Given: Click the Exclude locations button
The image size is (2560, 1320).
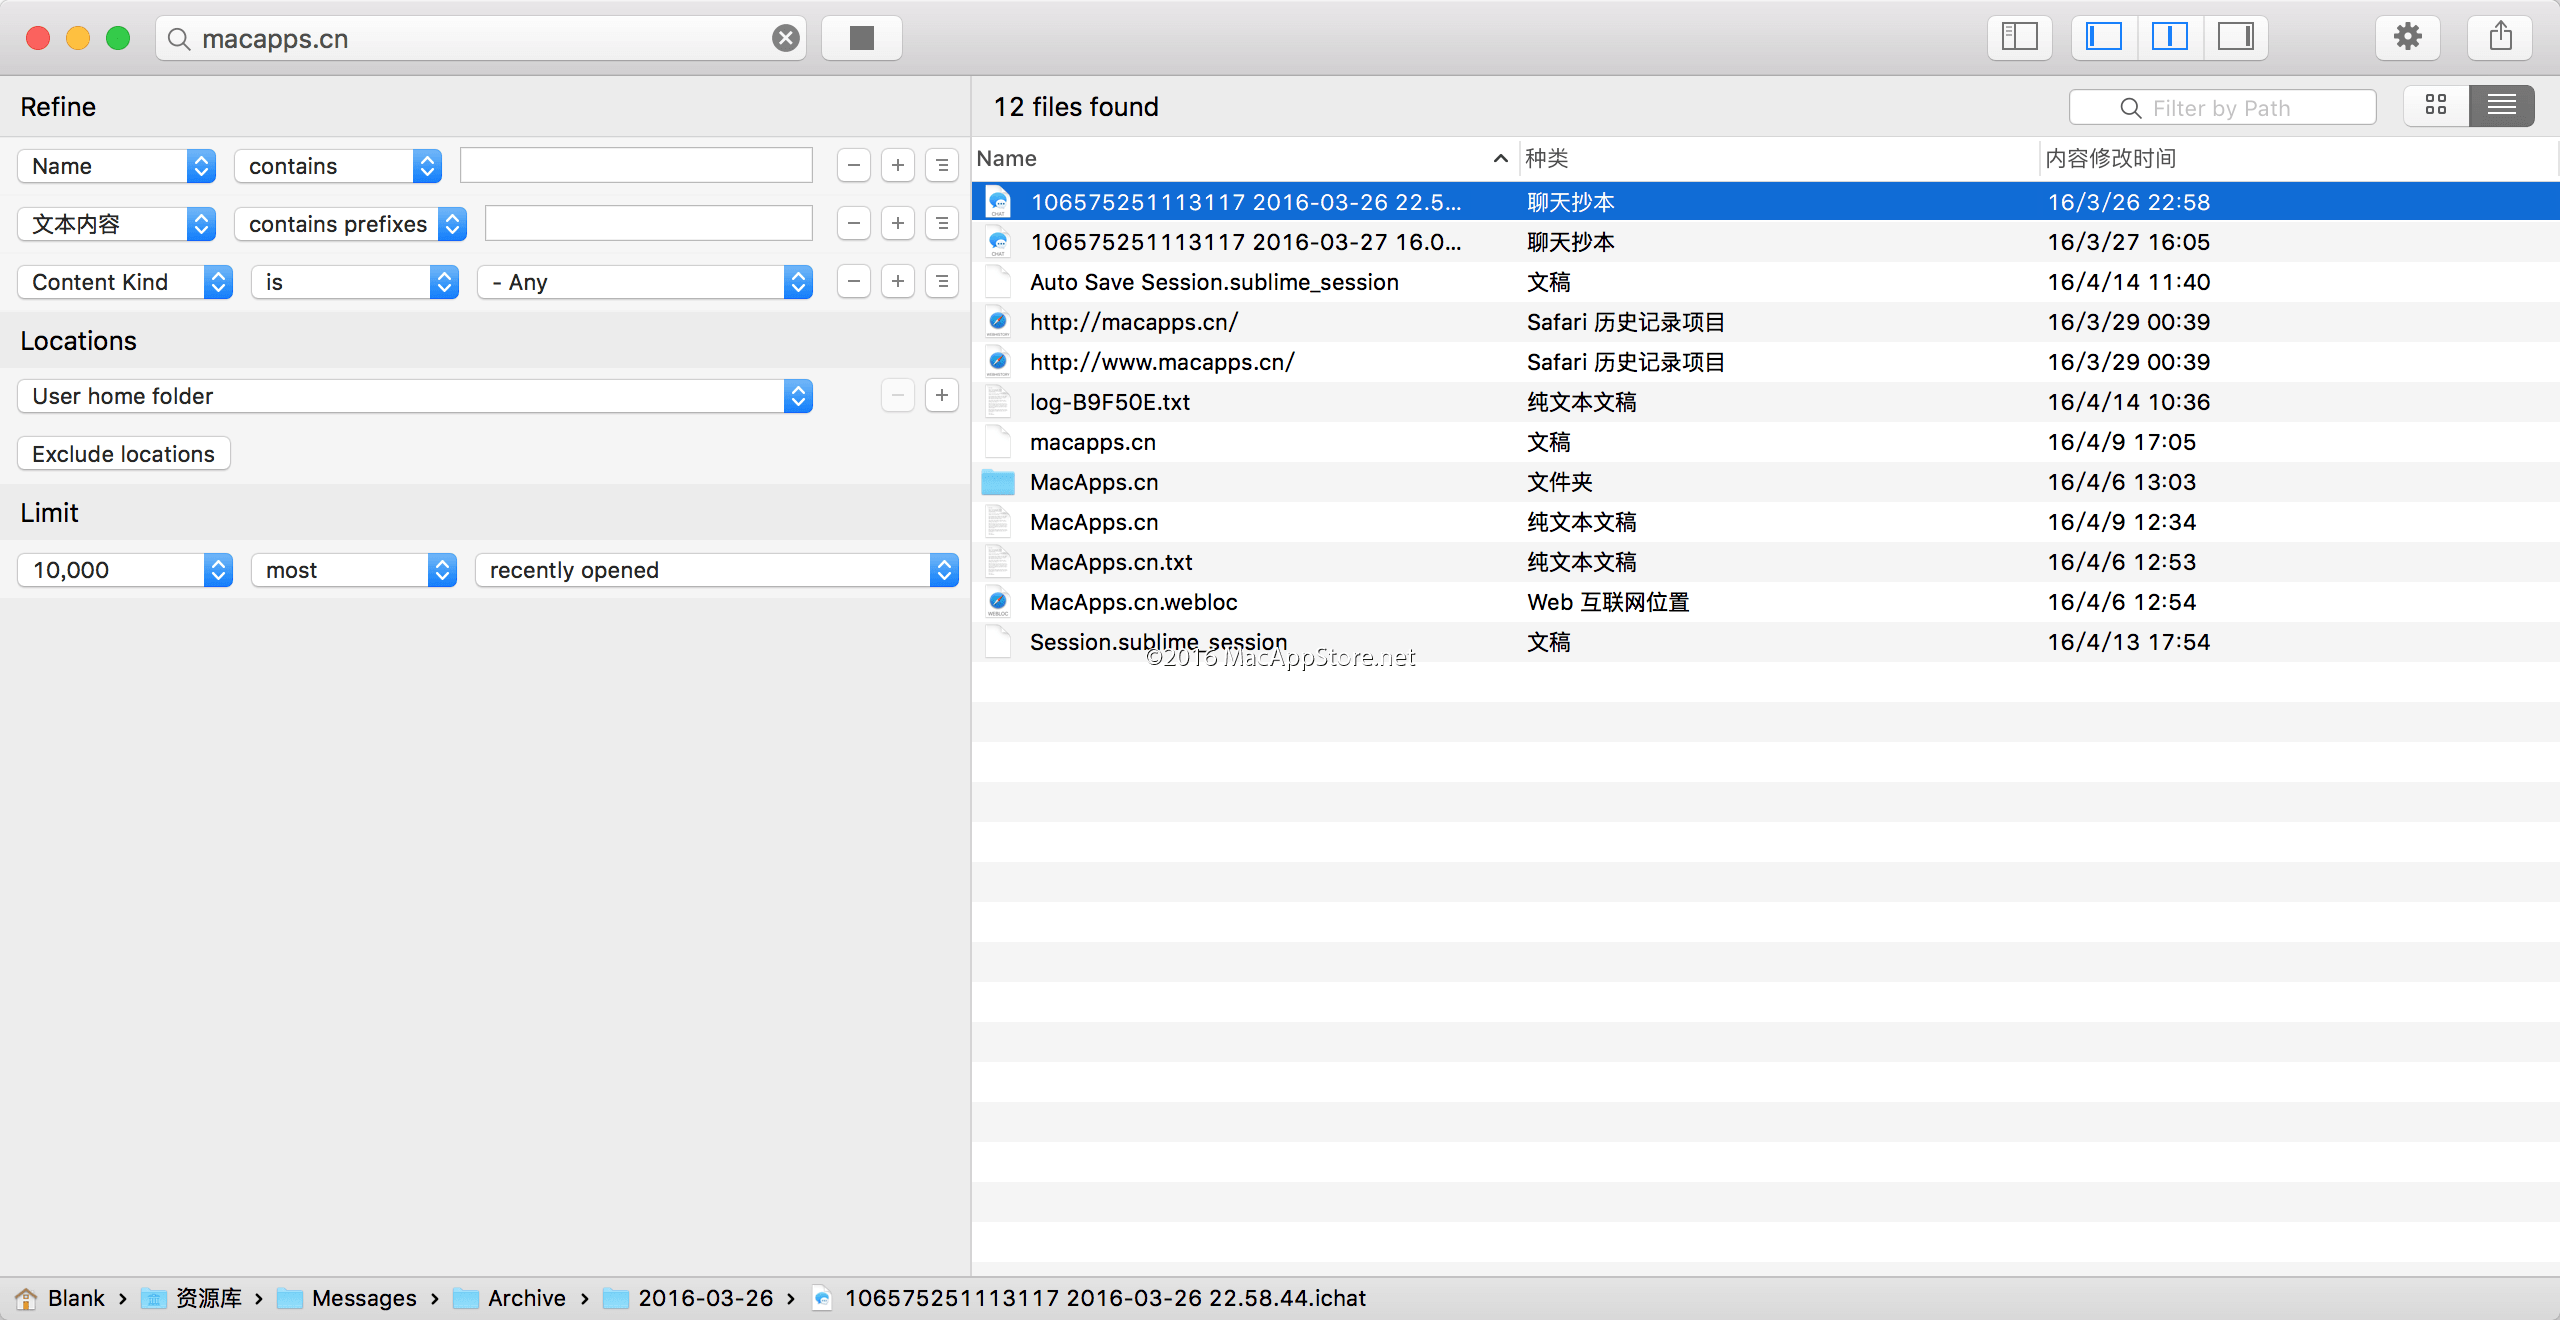Looking at the screenshot, I should pyautogui.click(x=123, y=454).
